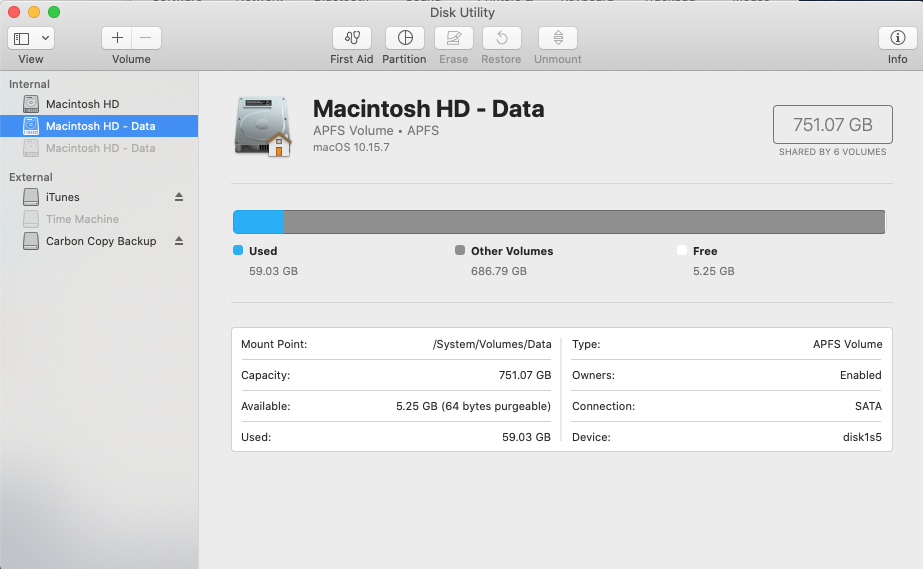The height and width of the screenshot is (569, 923).
Task: Click the Time Machine drive icon
Action: pos(31,219)
